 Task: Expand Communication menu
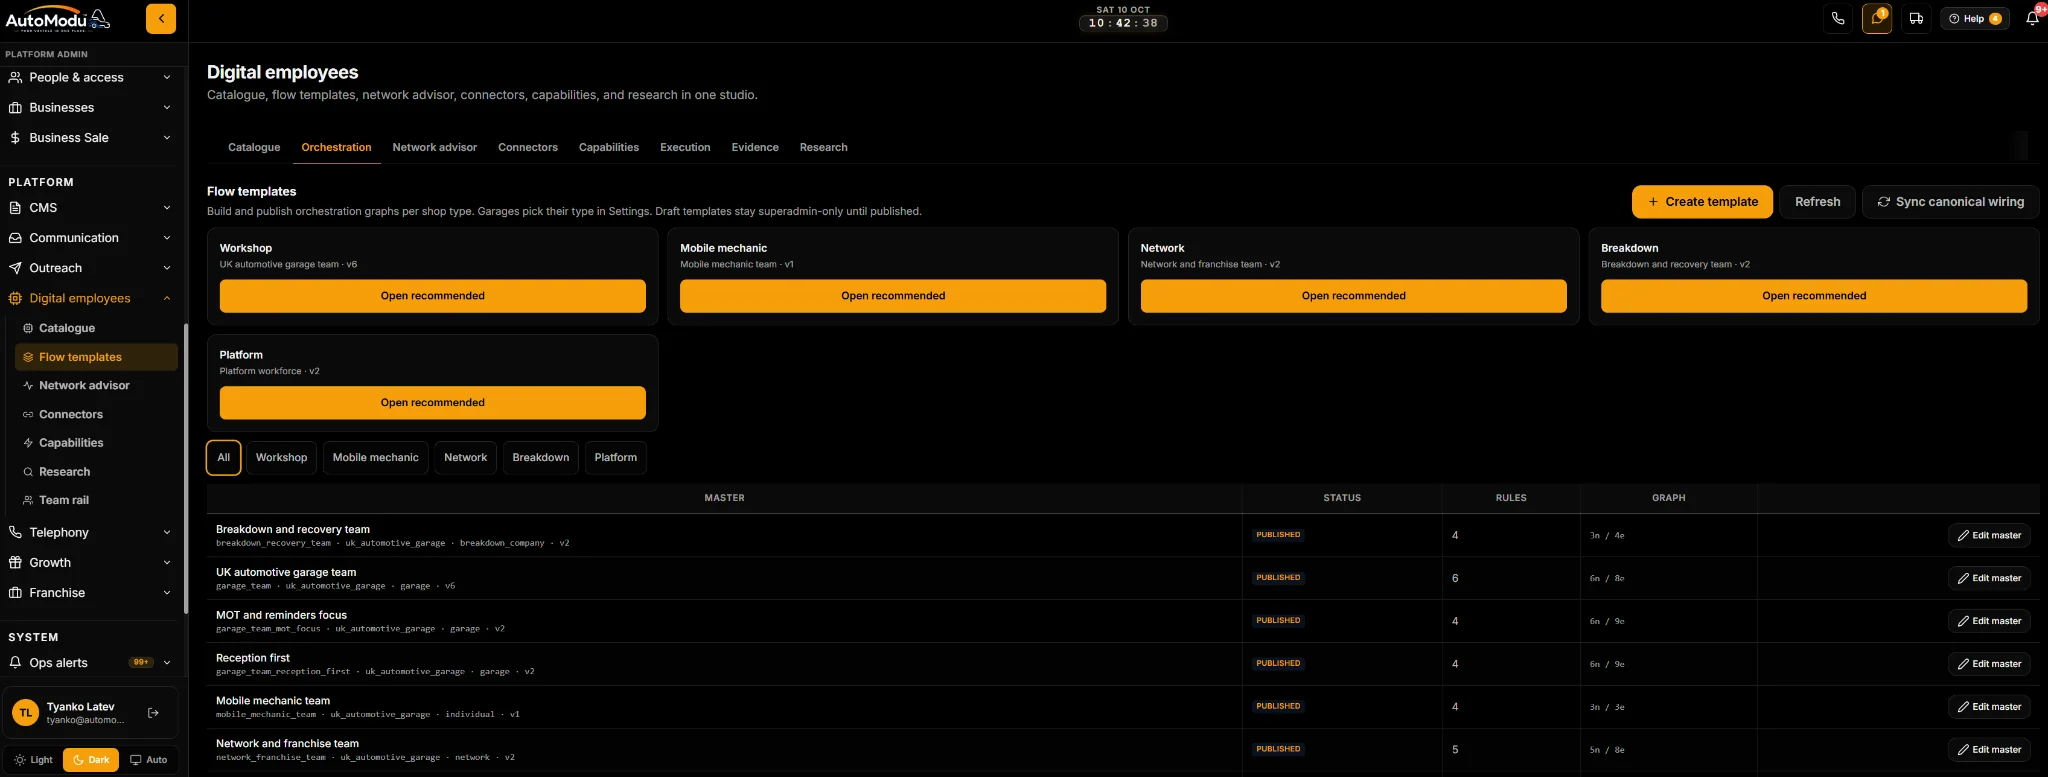(90, 238)
